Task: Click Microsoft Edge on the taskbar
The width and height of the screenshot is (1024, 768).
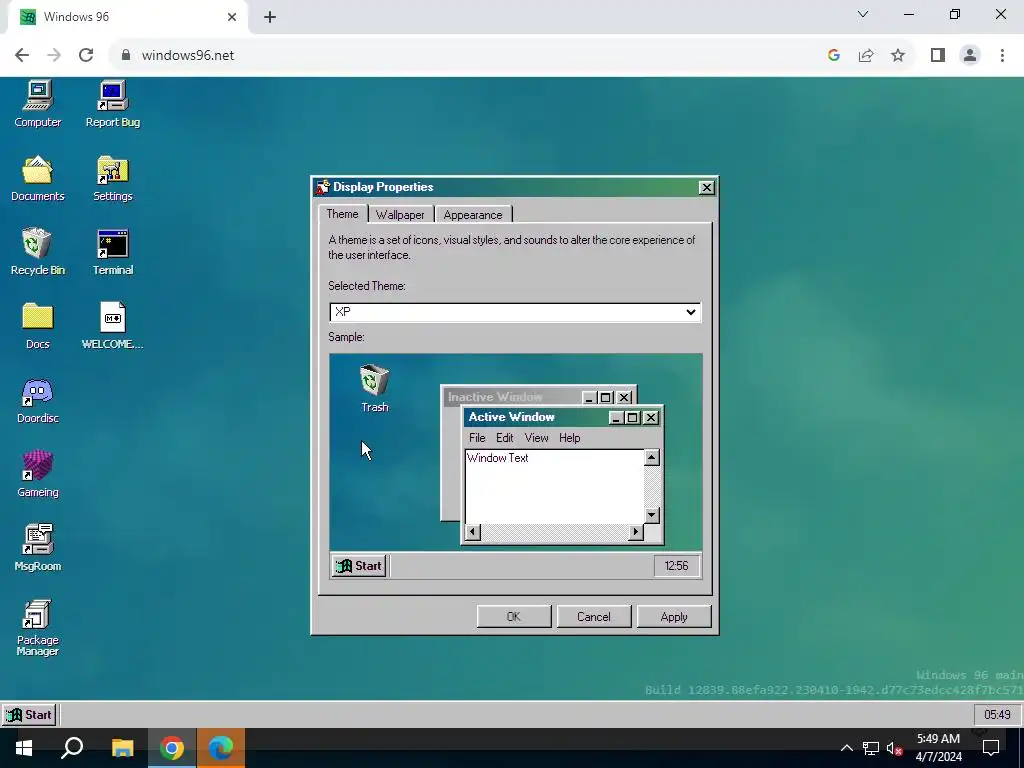Action: pyautogui.click(x=221, y=748)
